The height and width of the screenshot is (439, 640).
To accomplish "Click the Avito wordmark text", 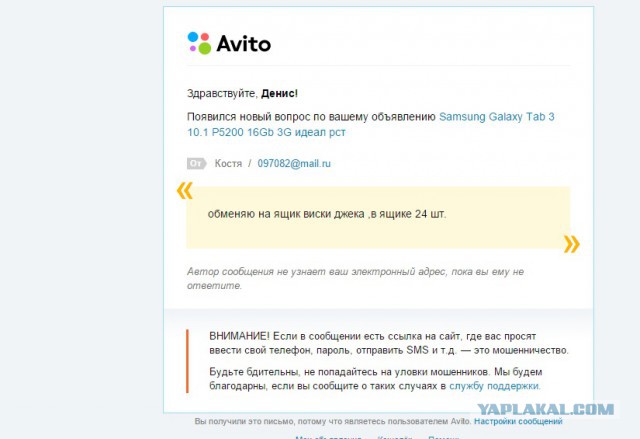I will pyautogui.click(x=244, y=43).
